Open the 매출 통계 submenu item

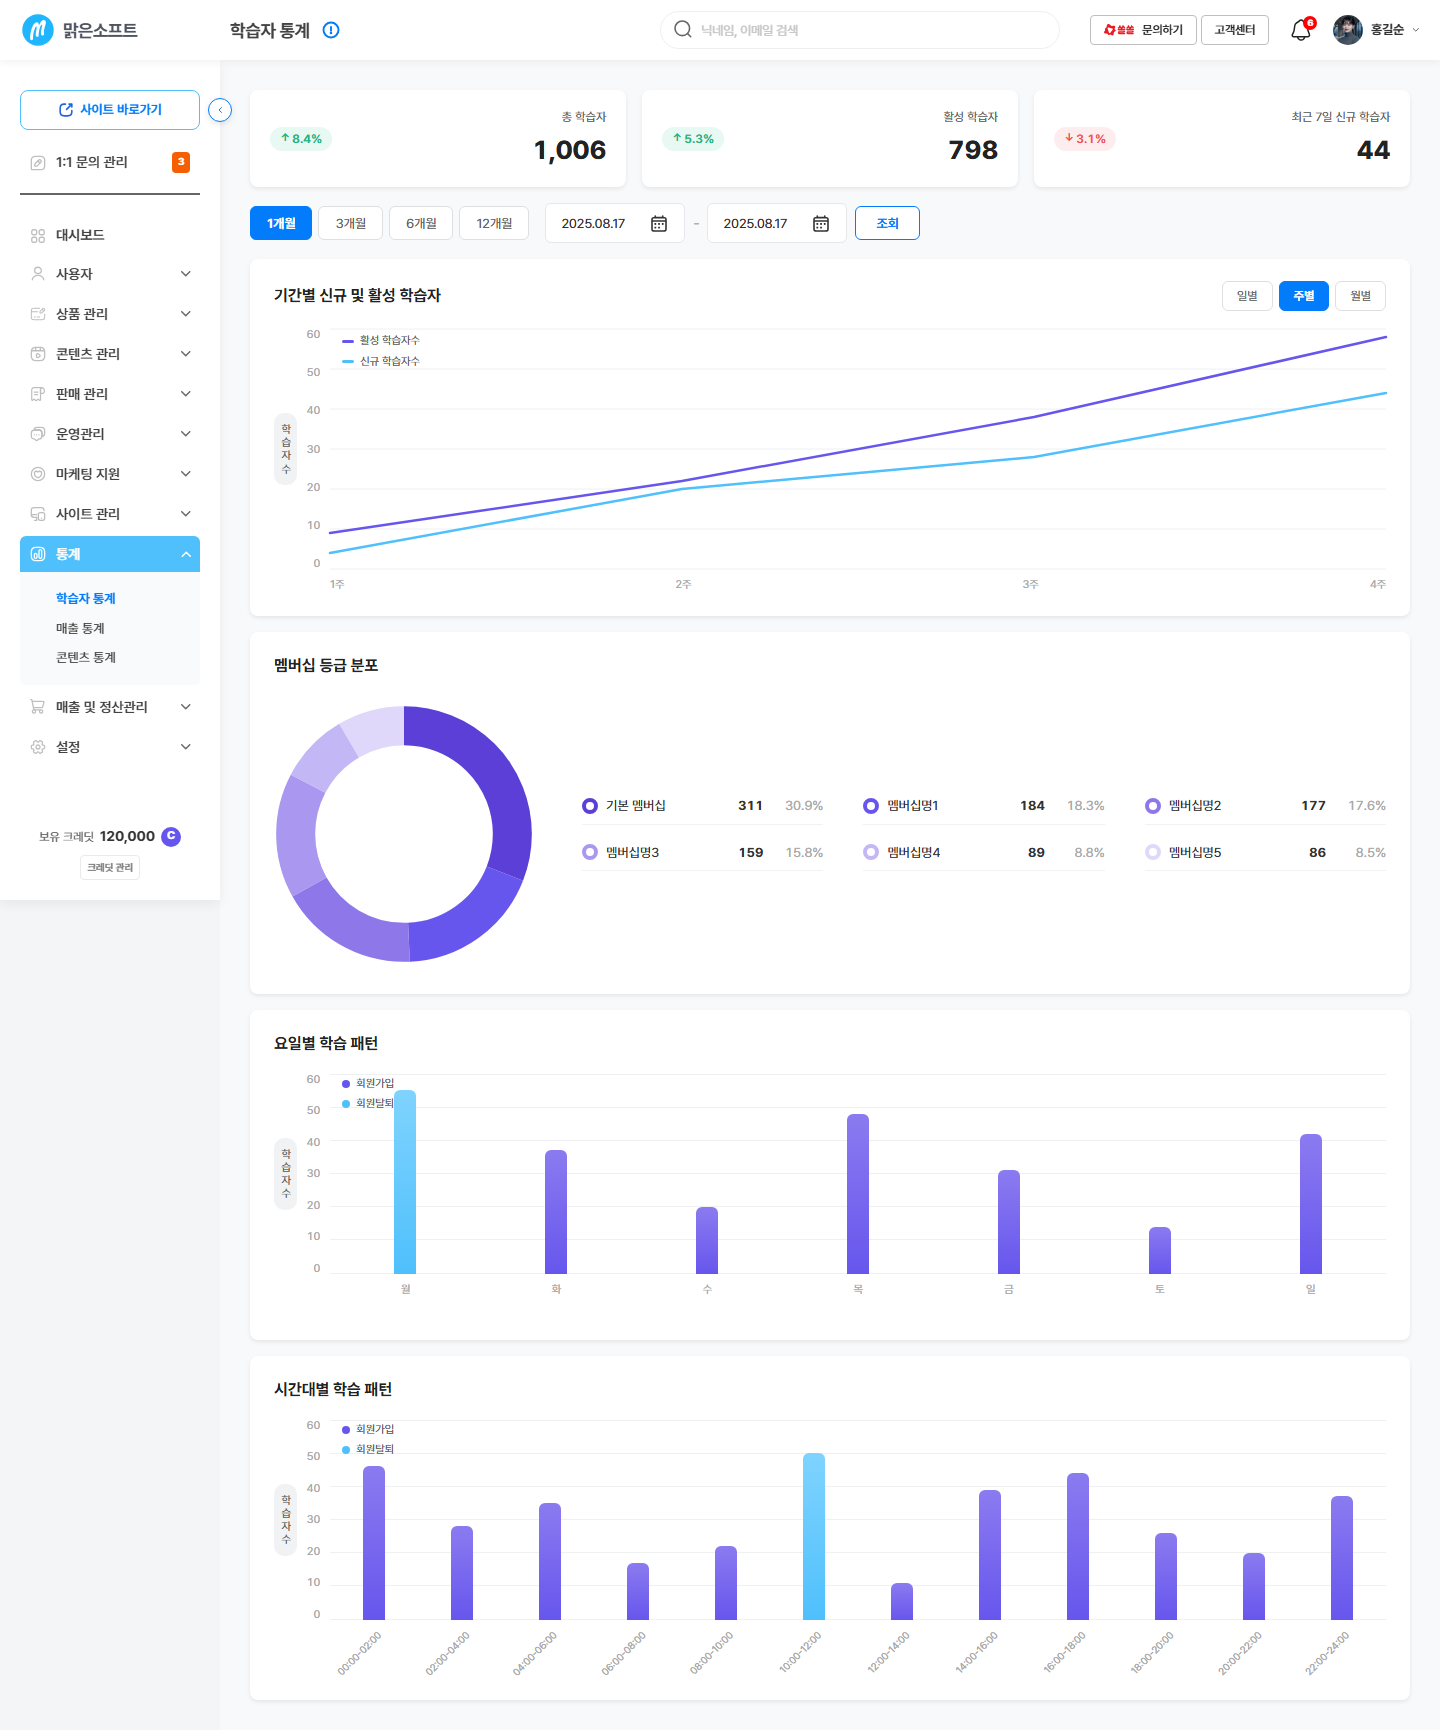pyautogui.click(x=80, y=628)
